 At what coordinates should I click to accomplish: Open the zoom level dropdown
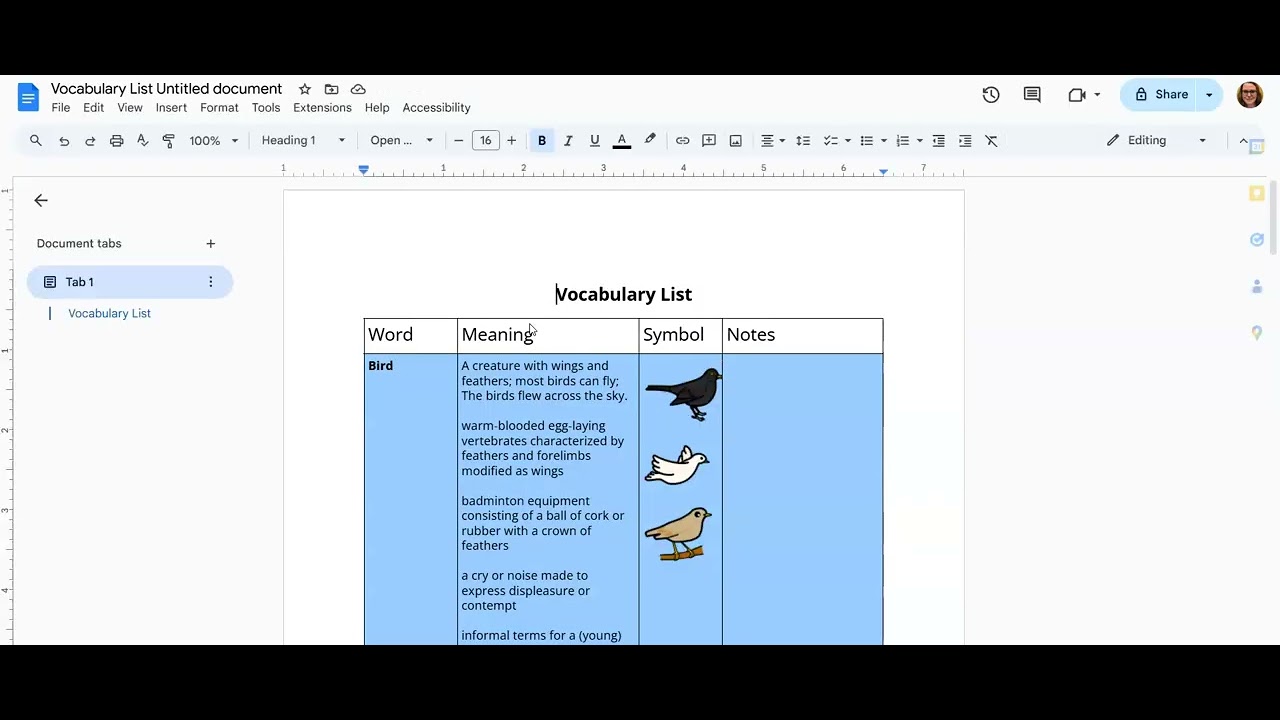(x=214, y=141)
